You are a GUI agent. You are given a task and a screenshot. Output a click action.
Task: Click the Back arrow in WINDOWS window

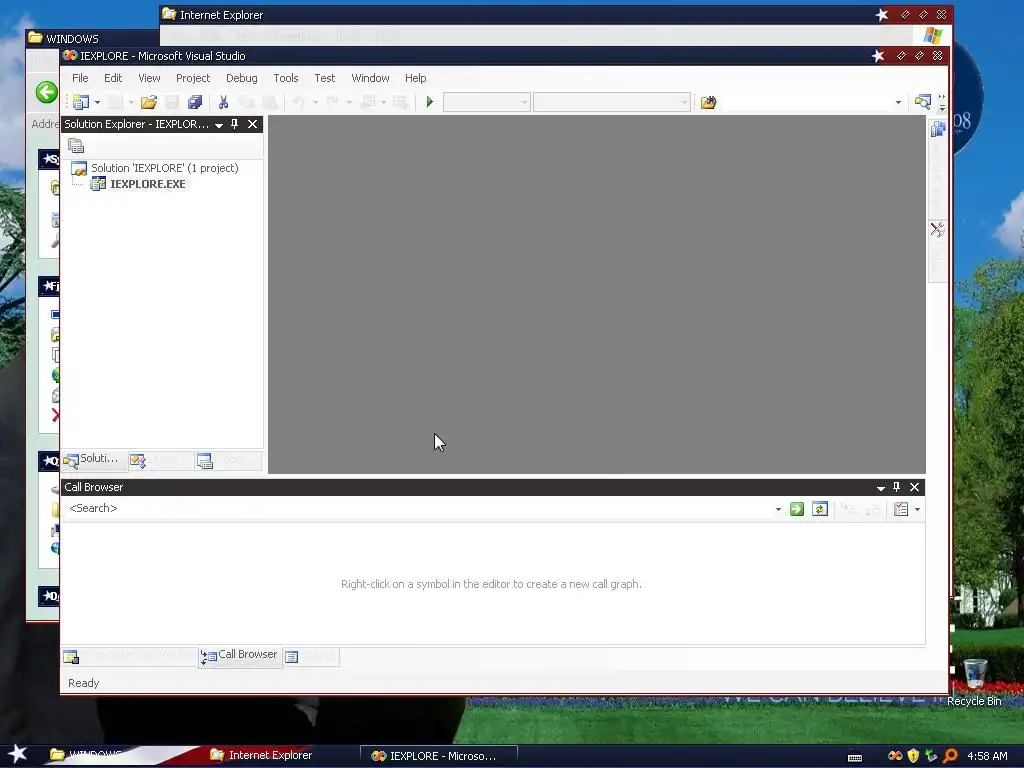pyautogui.click(x=46, y=92)
